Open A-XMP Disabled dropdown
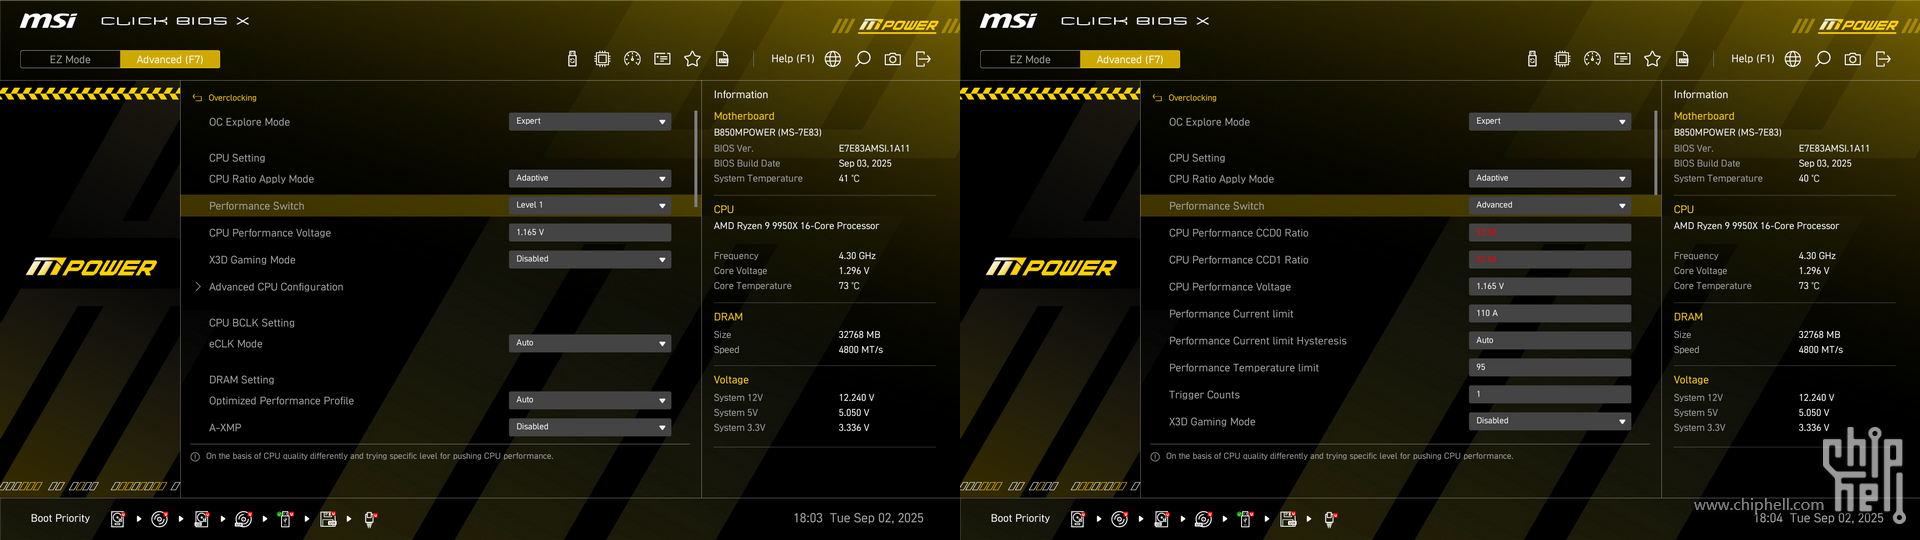The image size is (1920, 540). (x=590, y=427)
